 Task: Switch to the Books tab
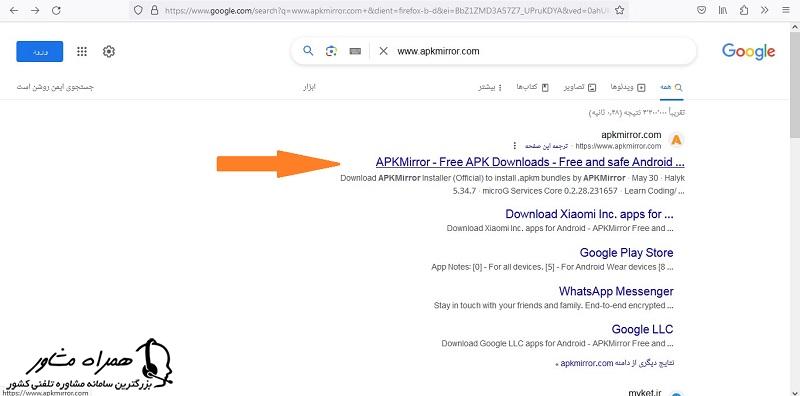coord(532,87)
